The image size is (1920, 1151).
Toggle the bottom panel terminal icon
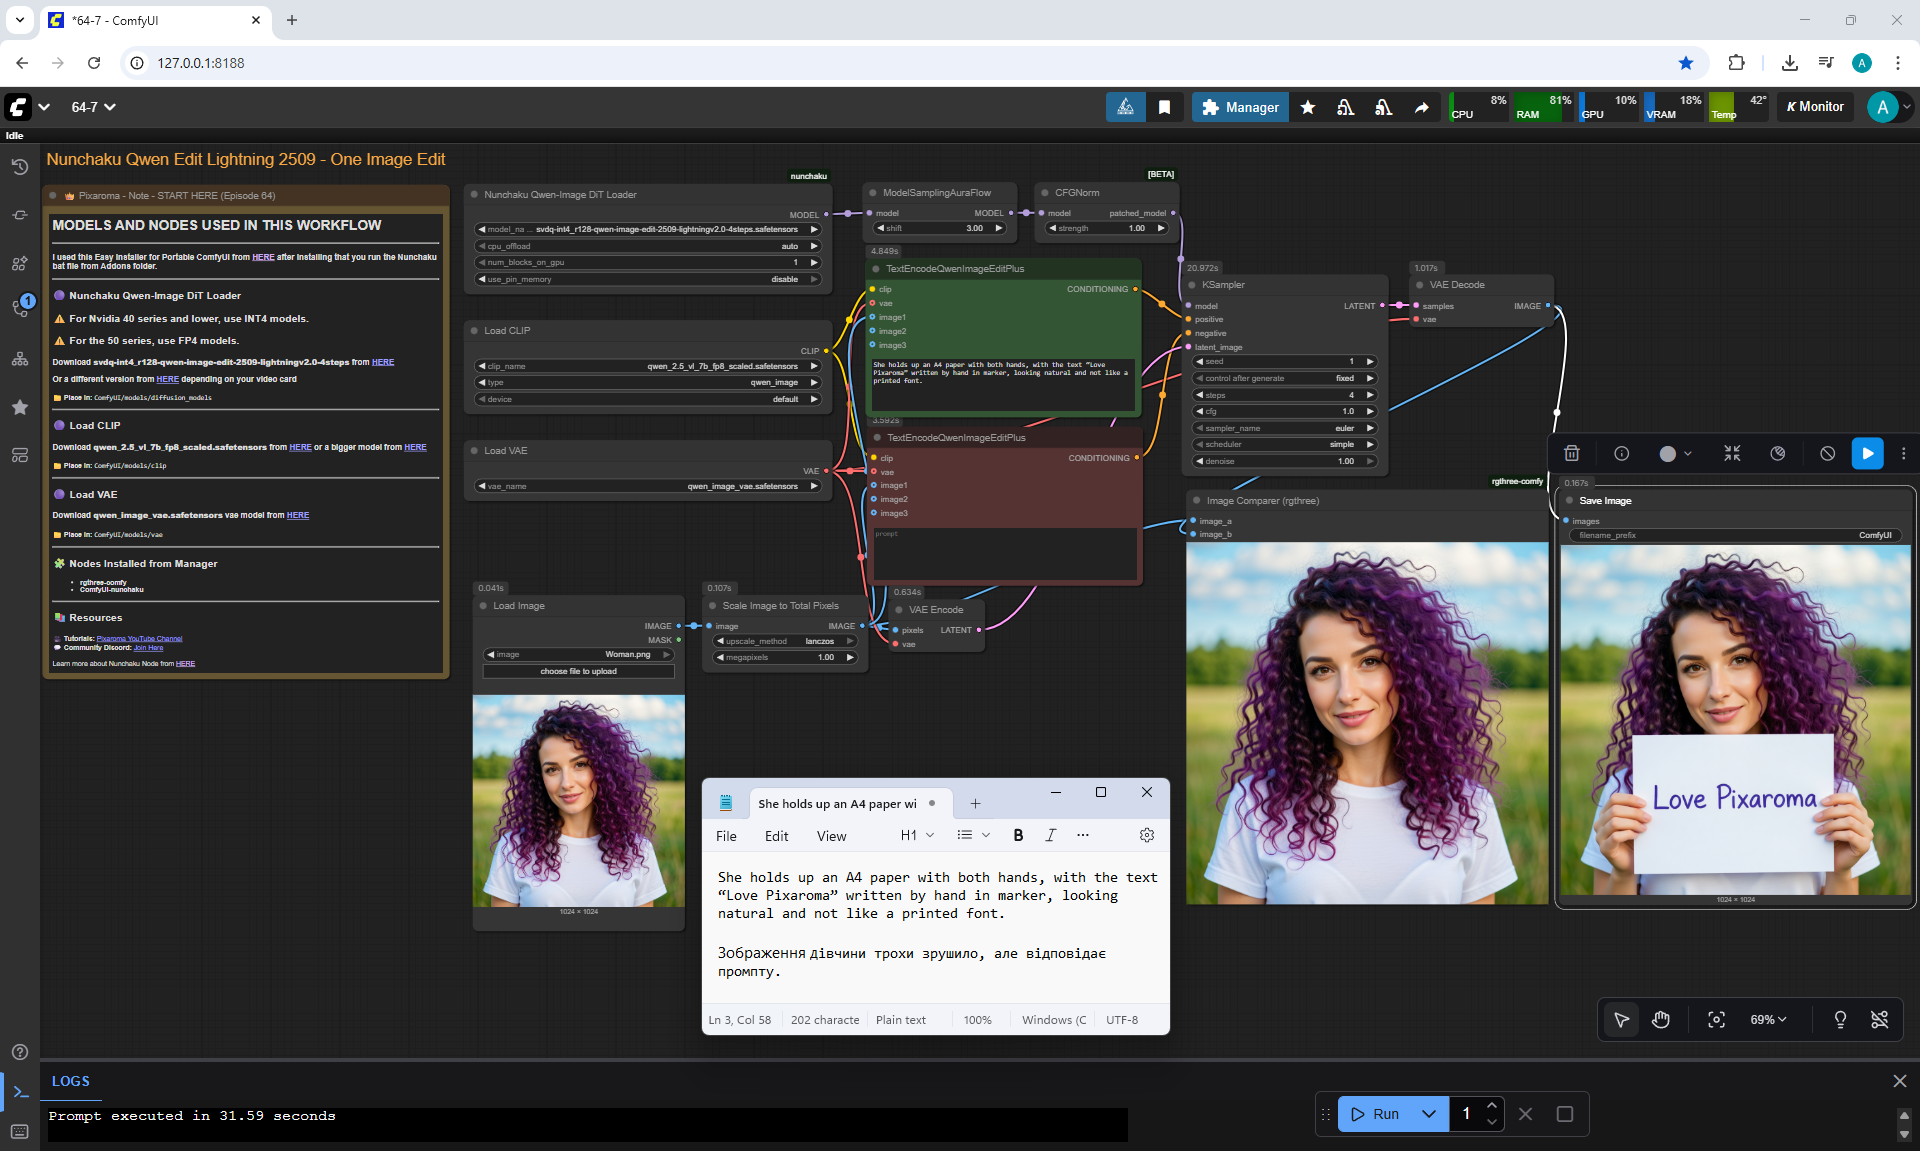(20, 1091)
